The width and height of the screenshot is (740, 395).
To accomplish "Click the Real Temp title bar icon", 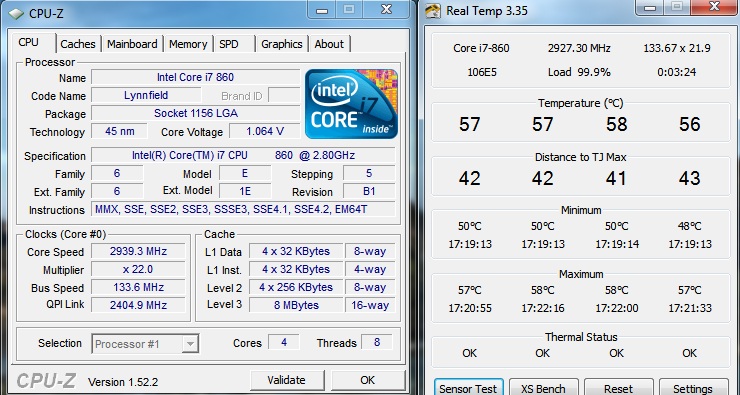I will pos(433,11).
